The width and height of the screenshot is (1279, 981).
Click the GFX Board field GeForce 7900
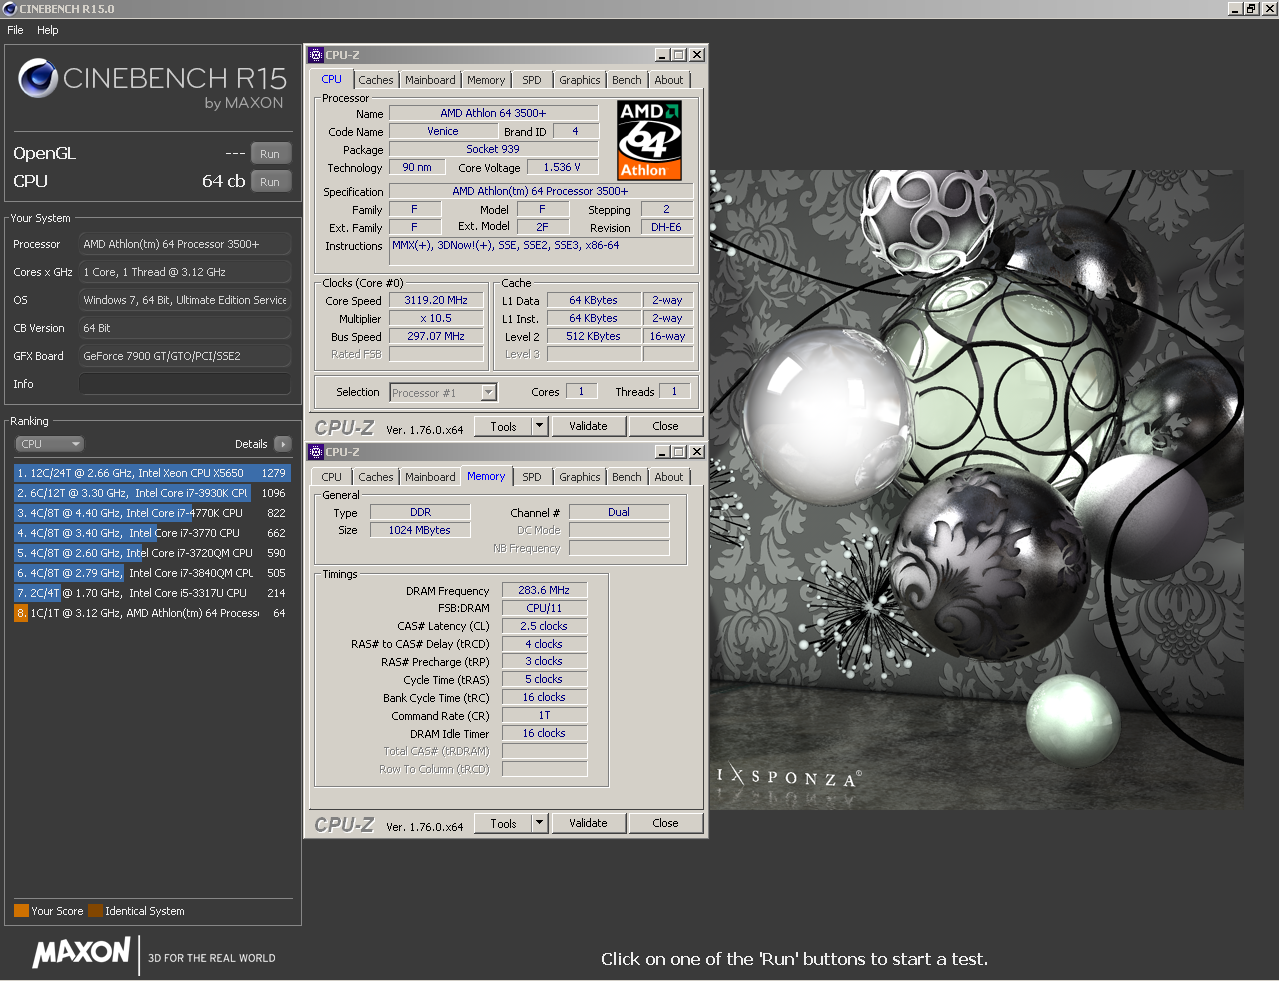tap(185, 356)
